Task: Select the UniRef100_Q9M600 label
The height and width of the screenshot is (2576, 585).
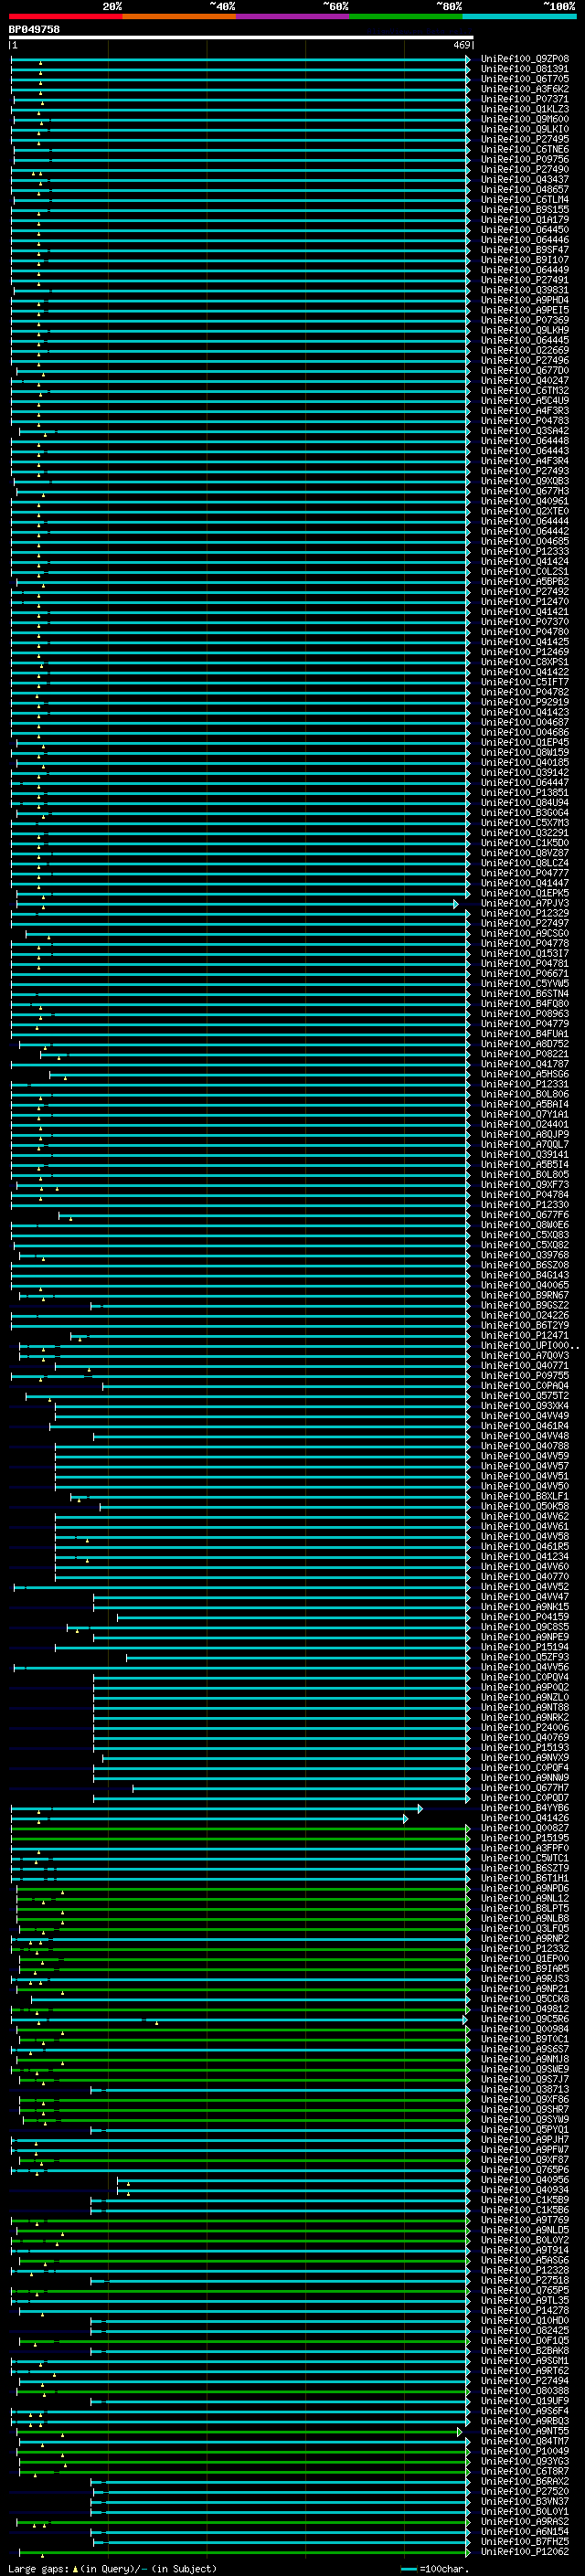Action: point(525,119)
